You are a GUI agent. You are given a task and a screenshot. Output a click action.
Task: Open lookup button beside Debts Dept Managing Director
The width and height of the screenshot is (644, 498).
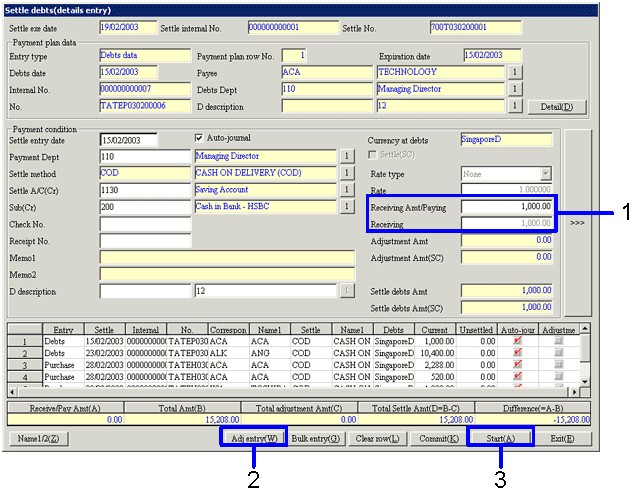point(515,89)
